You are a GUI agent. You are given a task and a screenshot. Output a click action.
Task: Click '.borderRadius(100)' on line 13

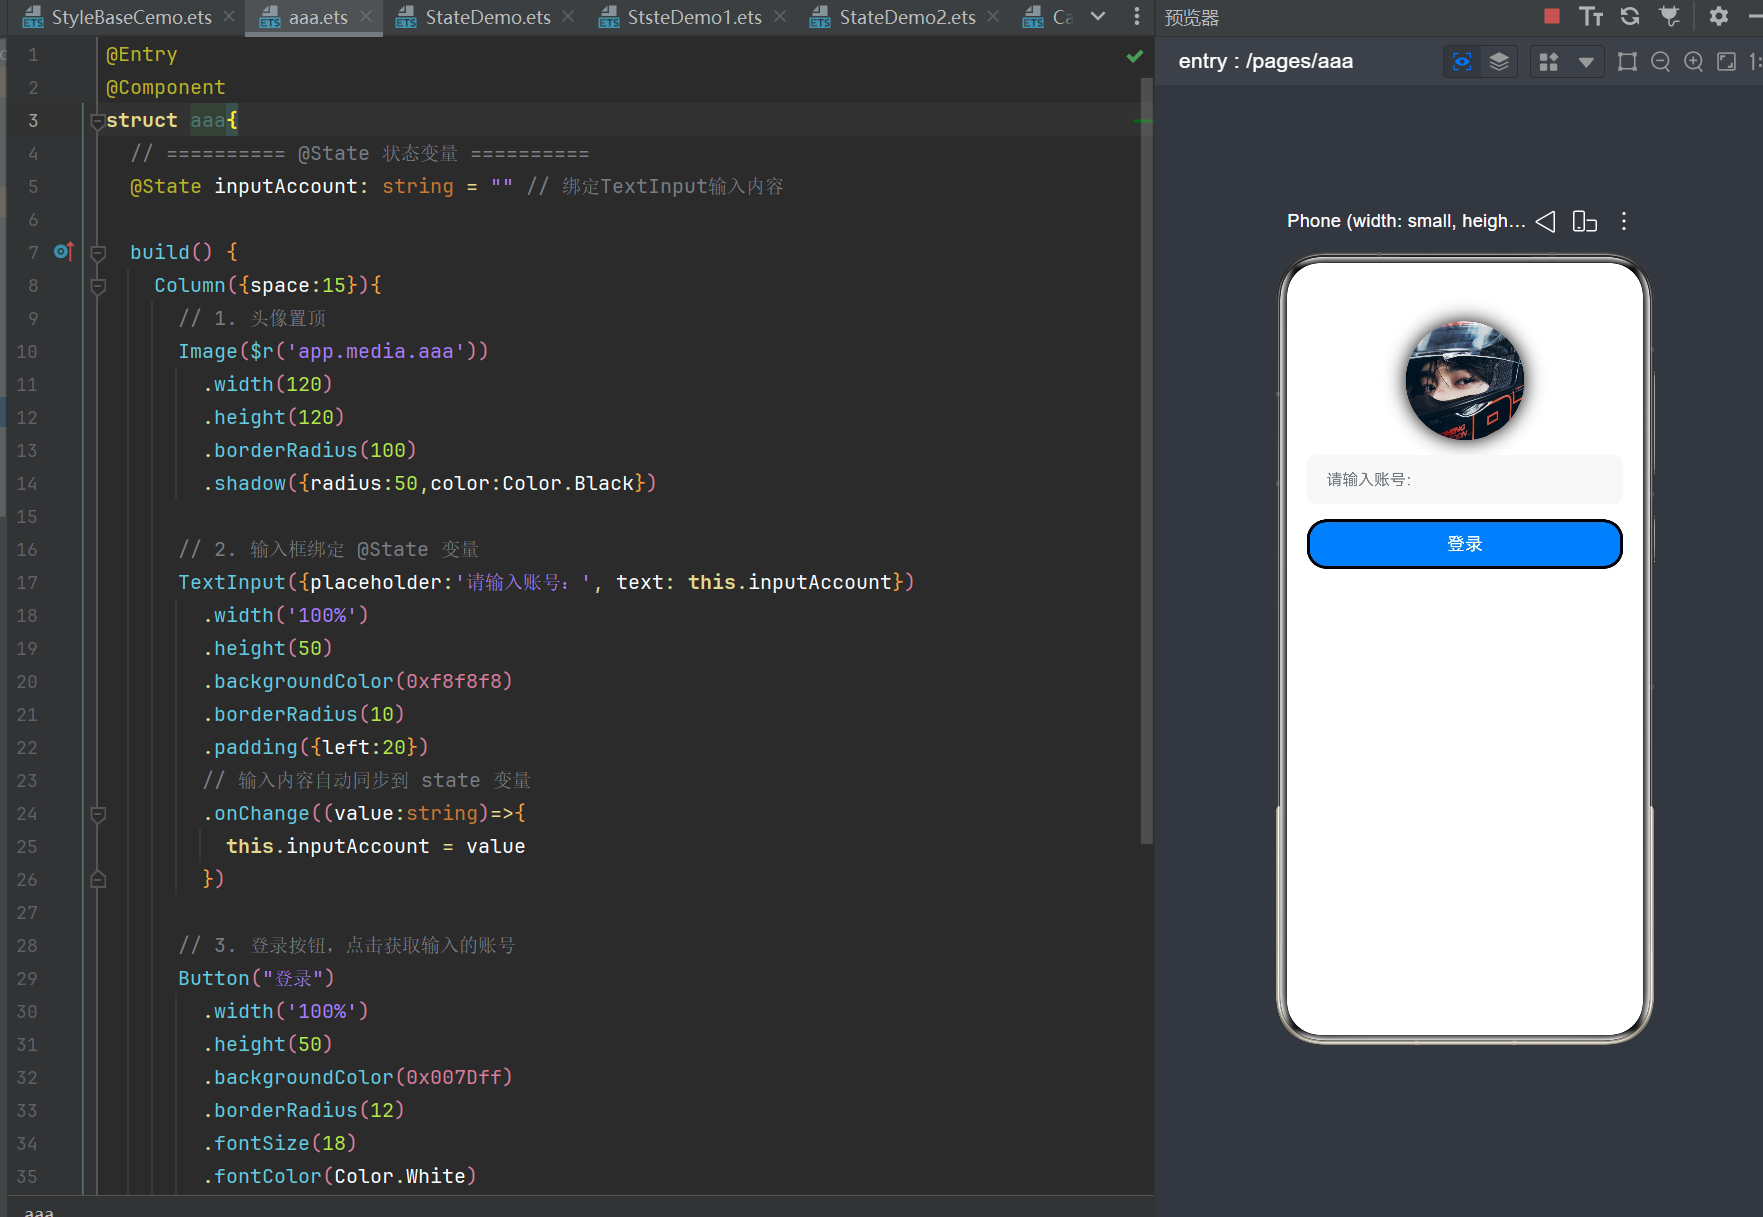tap(310, 451)
